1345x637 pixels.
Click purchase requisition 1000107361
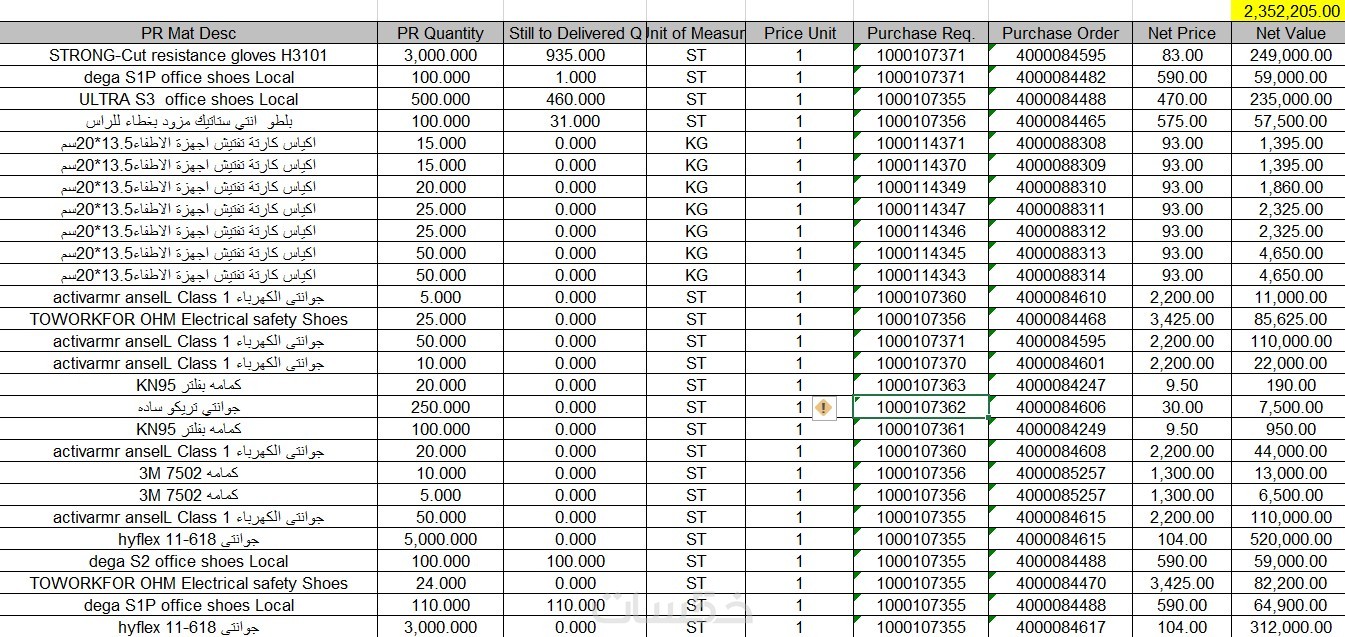921,429
